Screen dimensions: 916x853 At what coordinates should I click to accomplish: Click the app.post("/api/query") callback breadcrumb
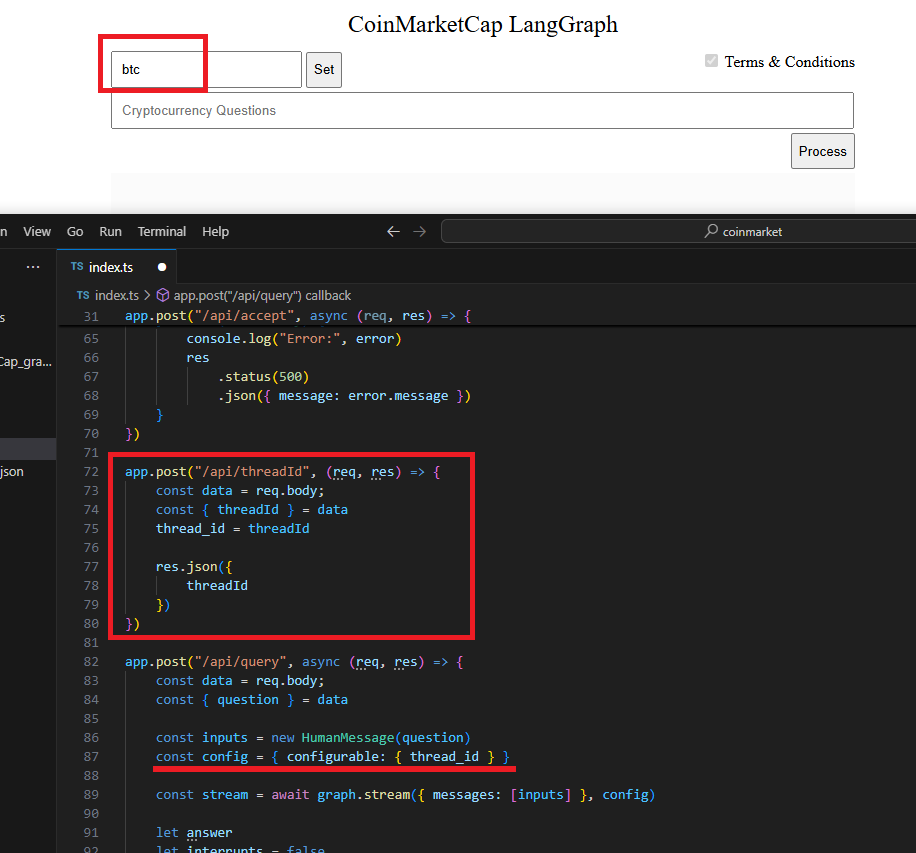click(262, 296)
